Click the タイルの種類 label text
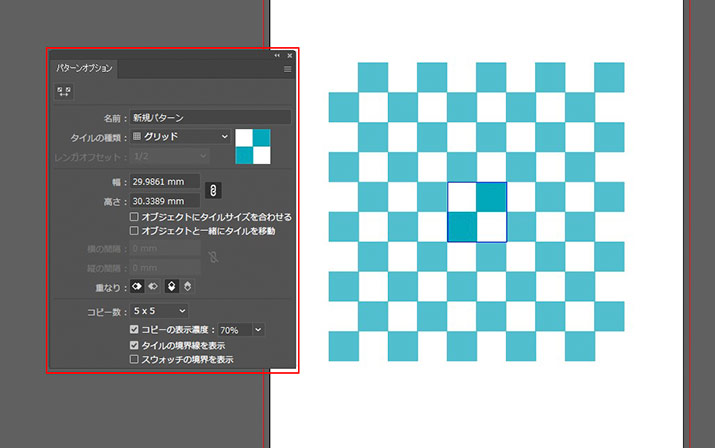The image size is (715, 448). [98, 137]
